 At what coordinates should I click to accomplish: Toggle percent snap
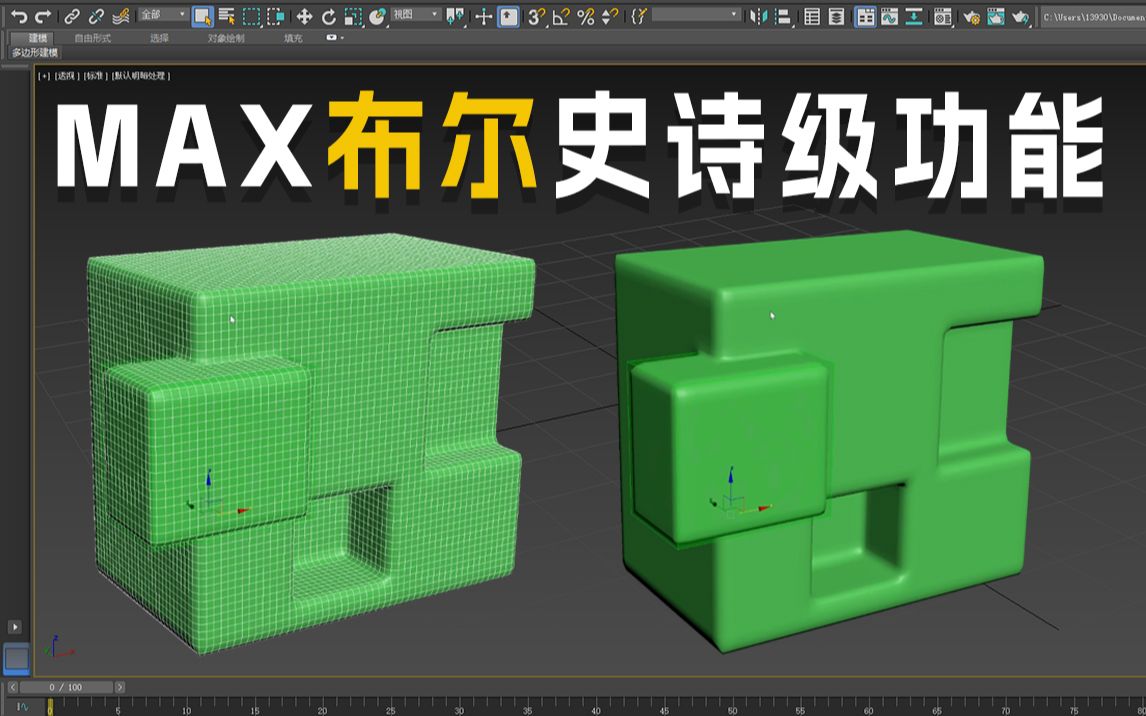585,14
